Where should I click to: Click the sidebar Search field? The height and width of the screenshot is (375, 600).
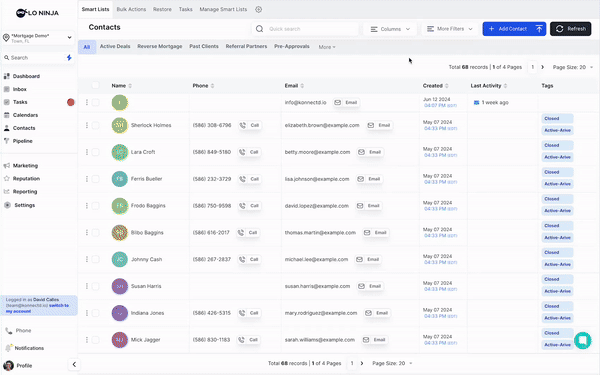[34, 57]
